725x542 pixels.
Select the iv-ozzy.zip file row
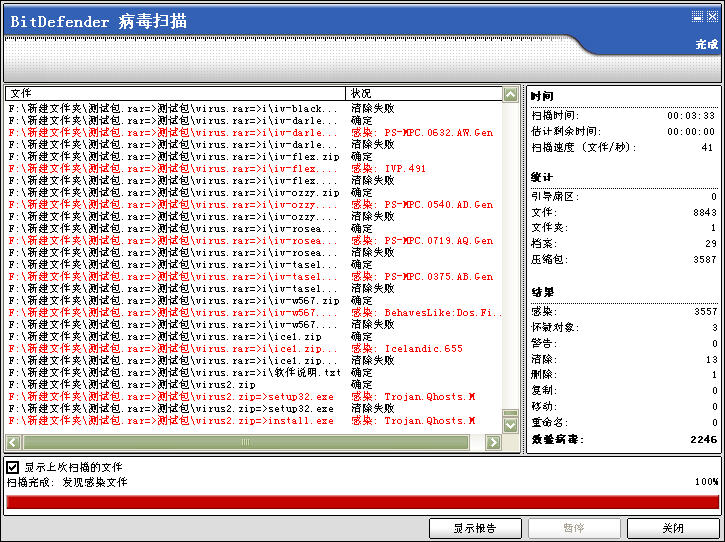point(254,193)
